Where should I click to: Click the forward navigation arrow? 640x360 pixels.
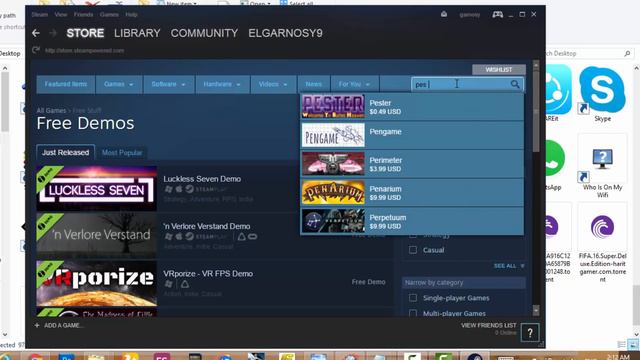(x=53, y=33)
